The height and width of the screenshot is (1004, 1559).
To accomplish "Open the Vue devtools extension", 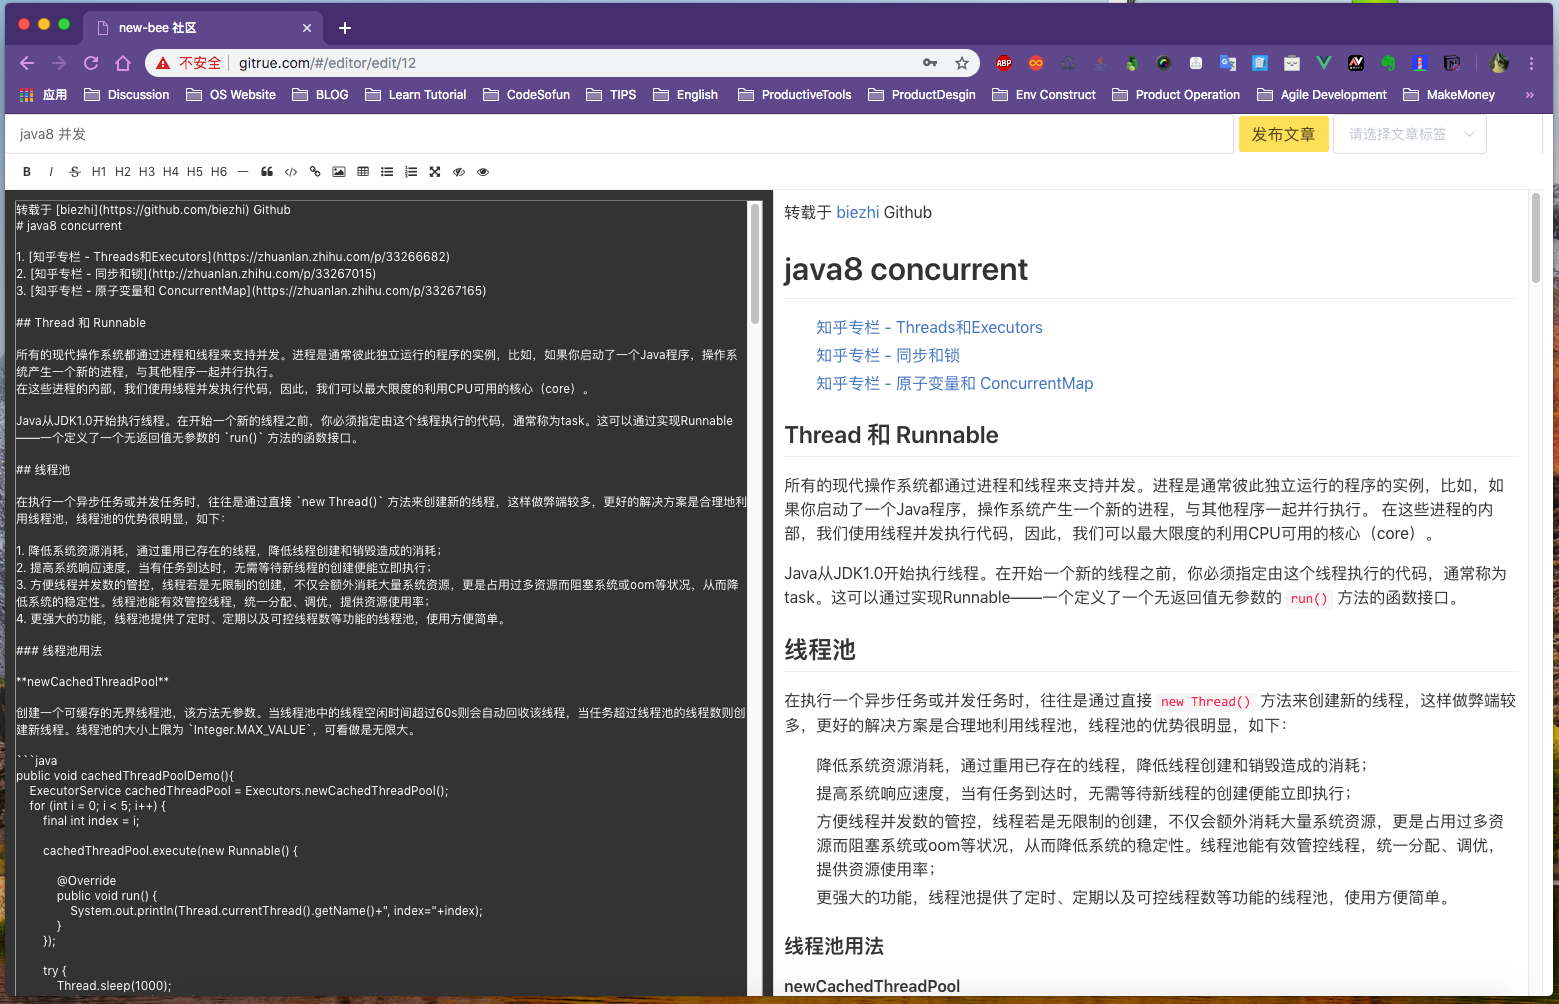I will click(1324, 63).
